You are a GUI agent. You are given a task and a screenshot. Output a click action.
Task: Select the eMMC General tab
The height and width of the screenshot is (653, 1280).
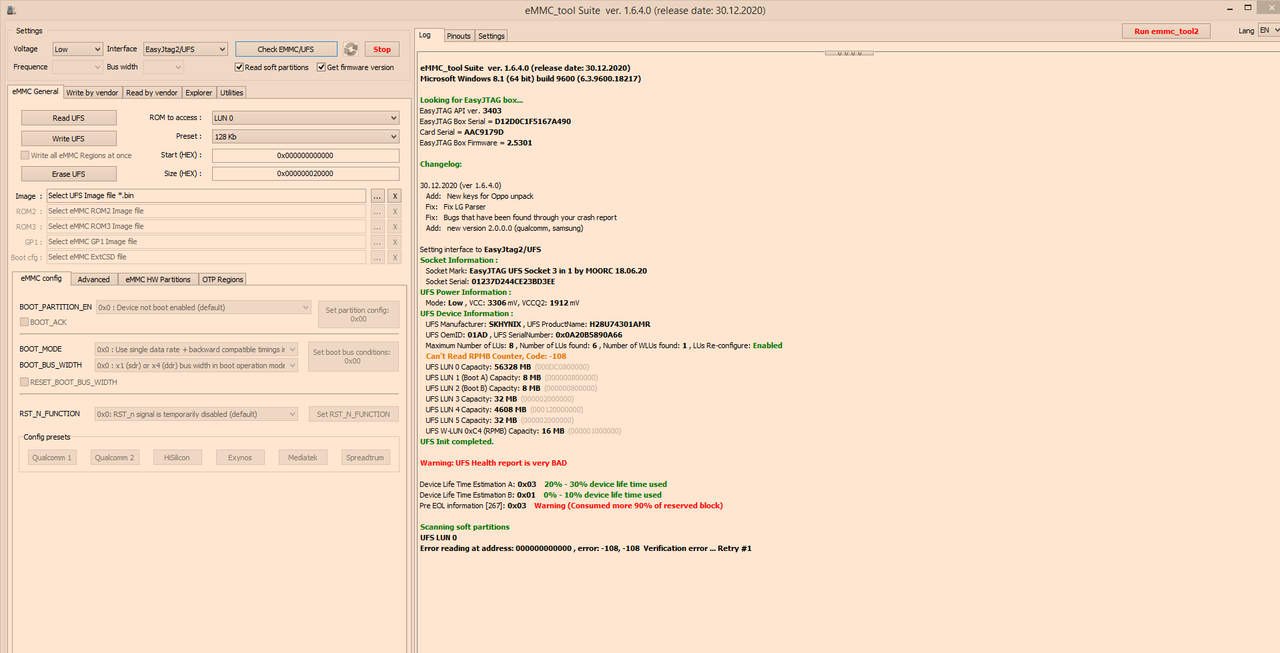pyautogui.click(x=35, y=91)
